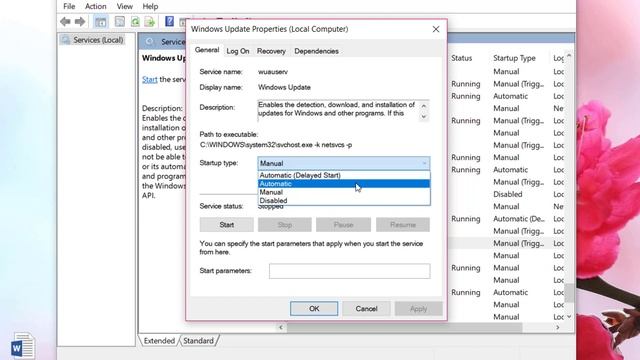Toggle the Show/Hide Console Tree toolbar icon
This screenshot has width=640, height=360.
(x=100, y=22)
